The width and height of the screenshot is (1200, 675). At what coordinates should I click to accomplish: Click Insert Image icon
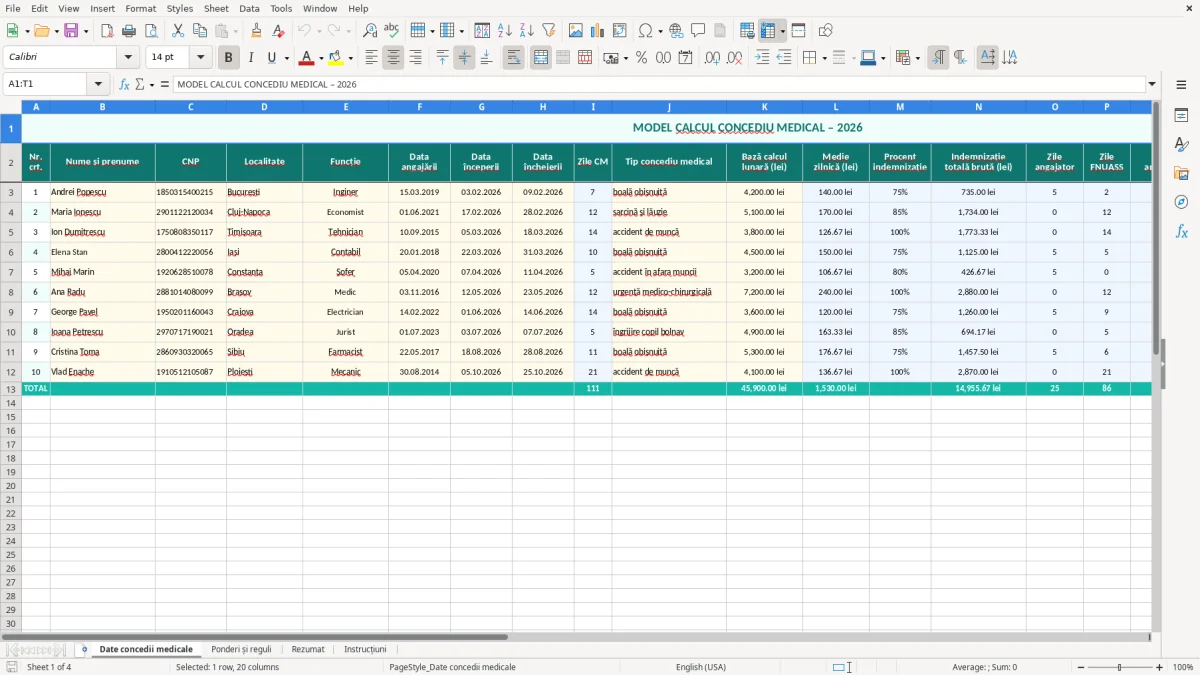point(576,31)
